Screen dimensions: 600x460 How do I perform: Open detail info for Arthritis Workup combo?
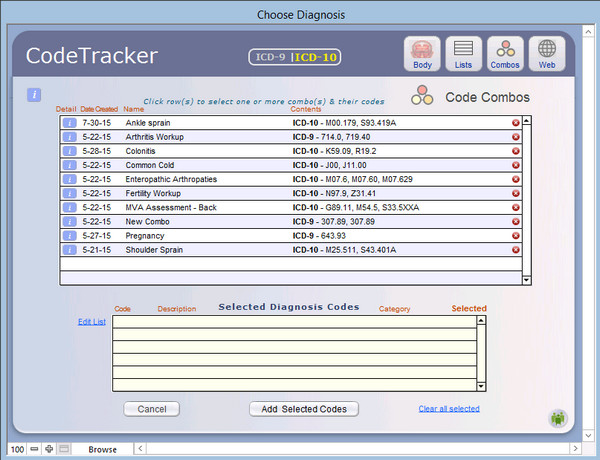[x=69, y=137]
